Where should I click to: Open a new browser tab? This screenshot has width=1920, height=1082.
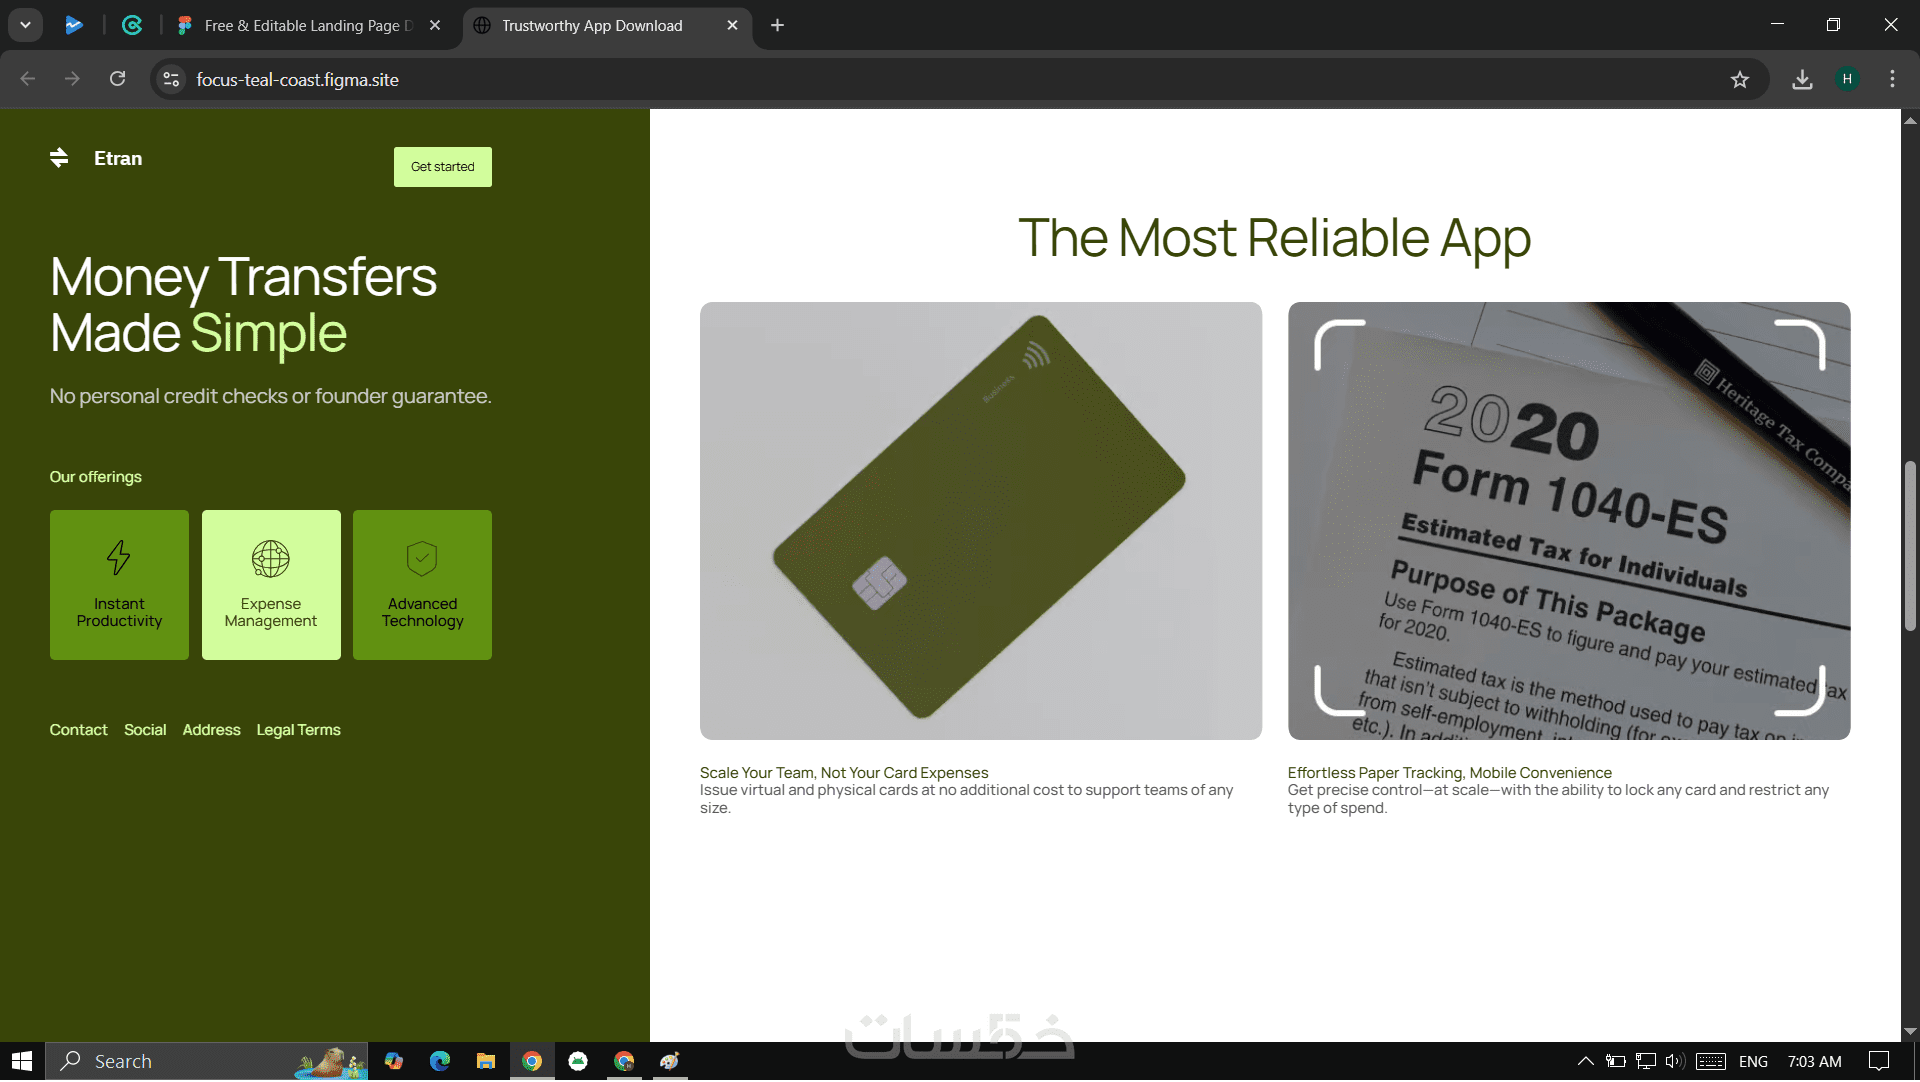777,26
